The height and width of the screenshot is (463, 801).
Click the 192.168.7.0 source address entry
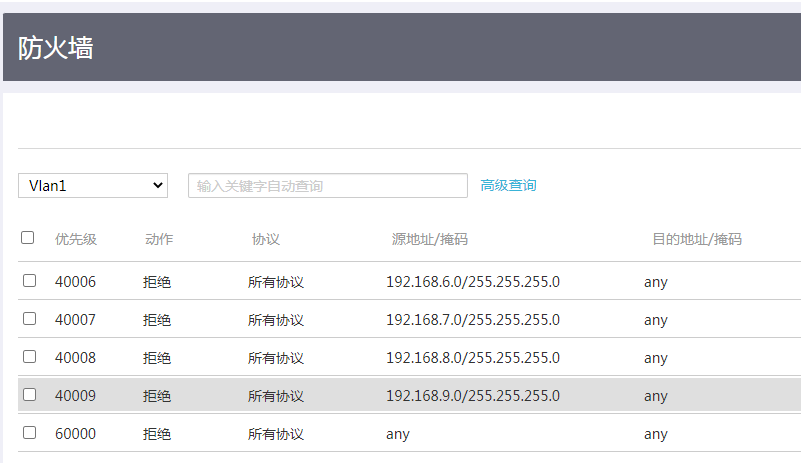473,320
